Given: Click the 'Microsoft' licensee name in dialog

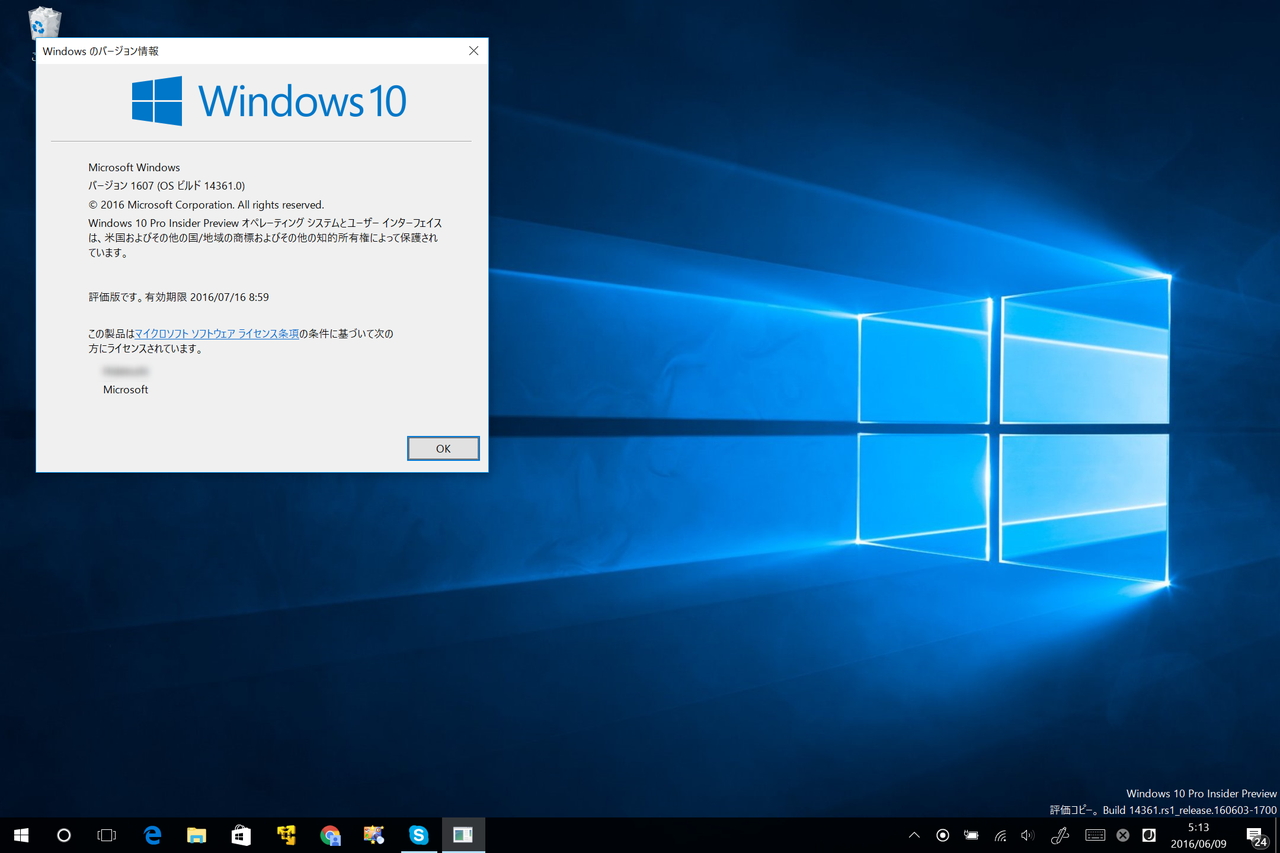Looking at the screenshot, I should (125, 390).
